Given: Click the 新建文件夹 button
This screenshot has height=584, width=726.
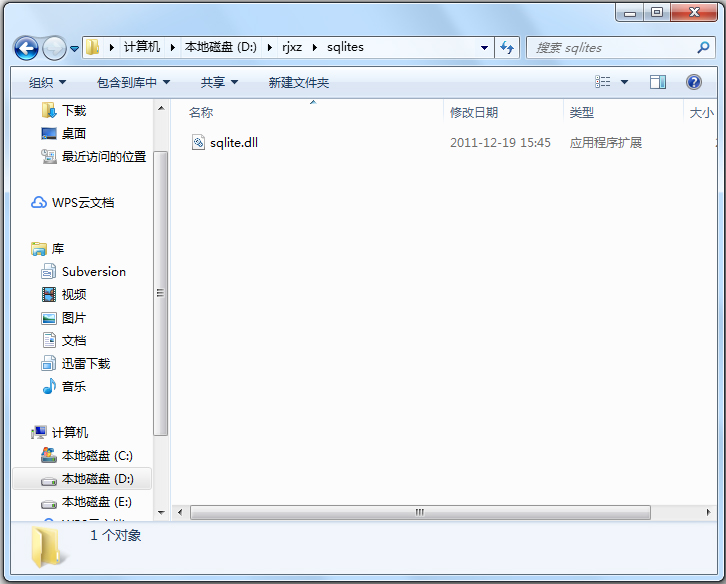Looking at the screenshot, I should tap(298, 82).
